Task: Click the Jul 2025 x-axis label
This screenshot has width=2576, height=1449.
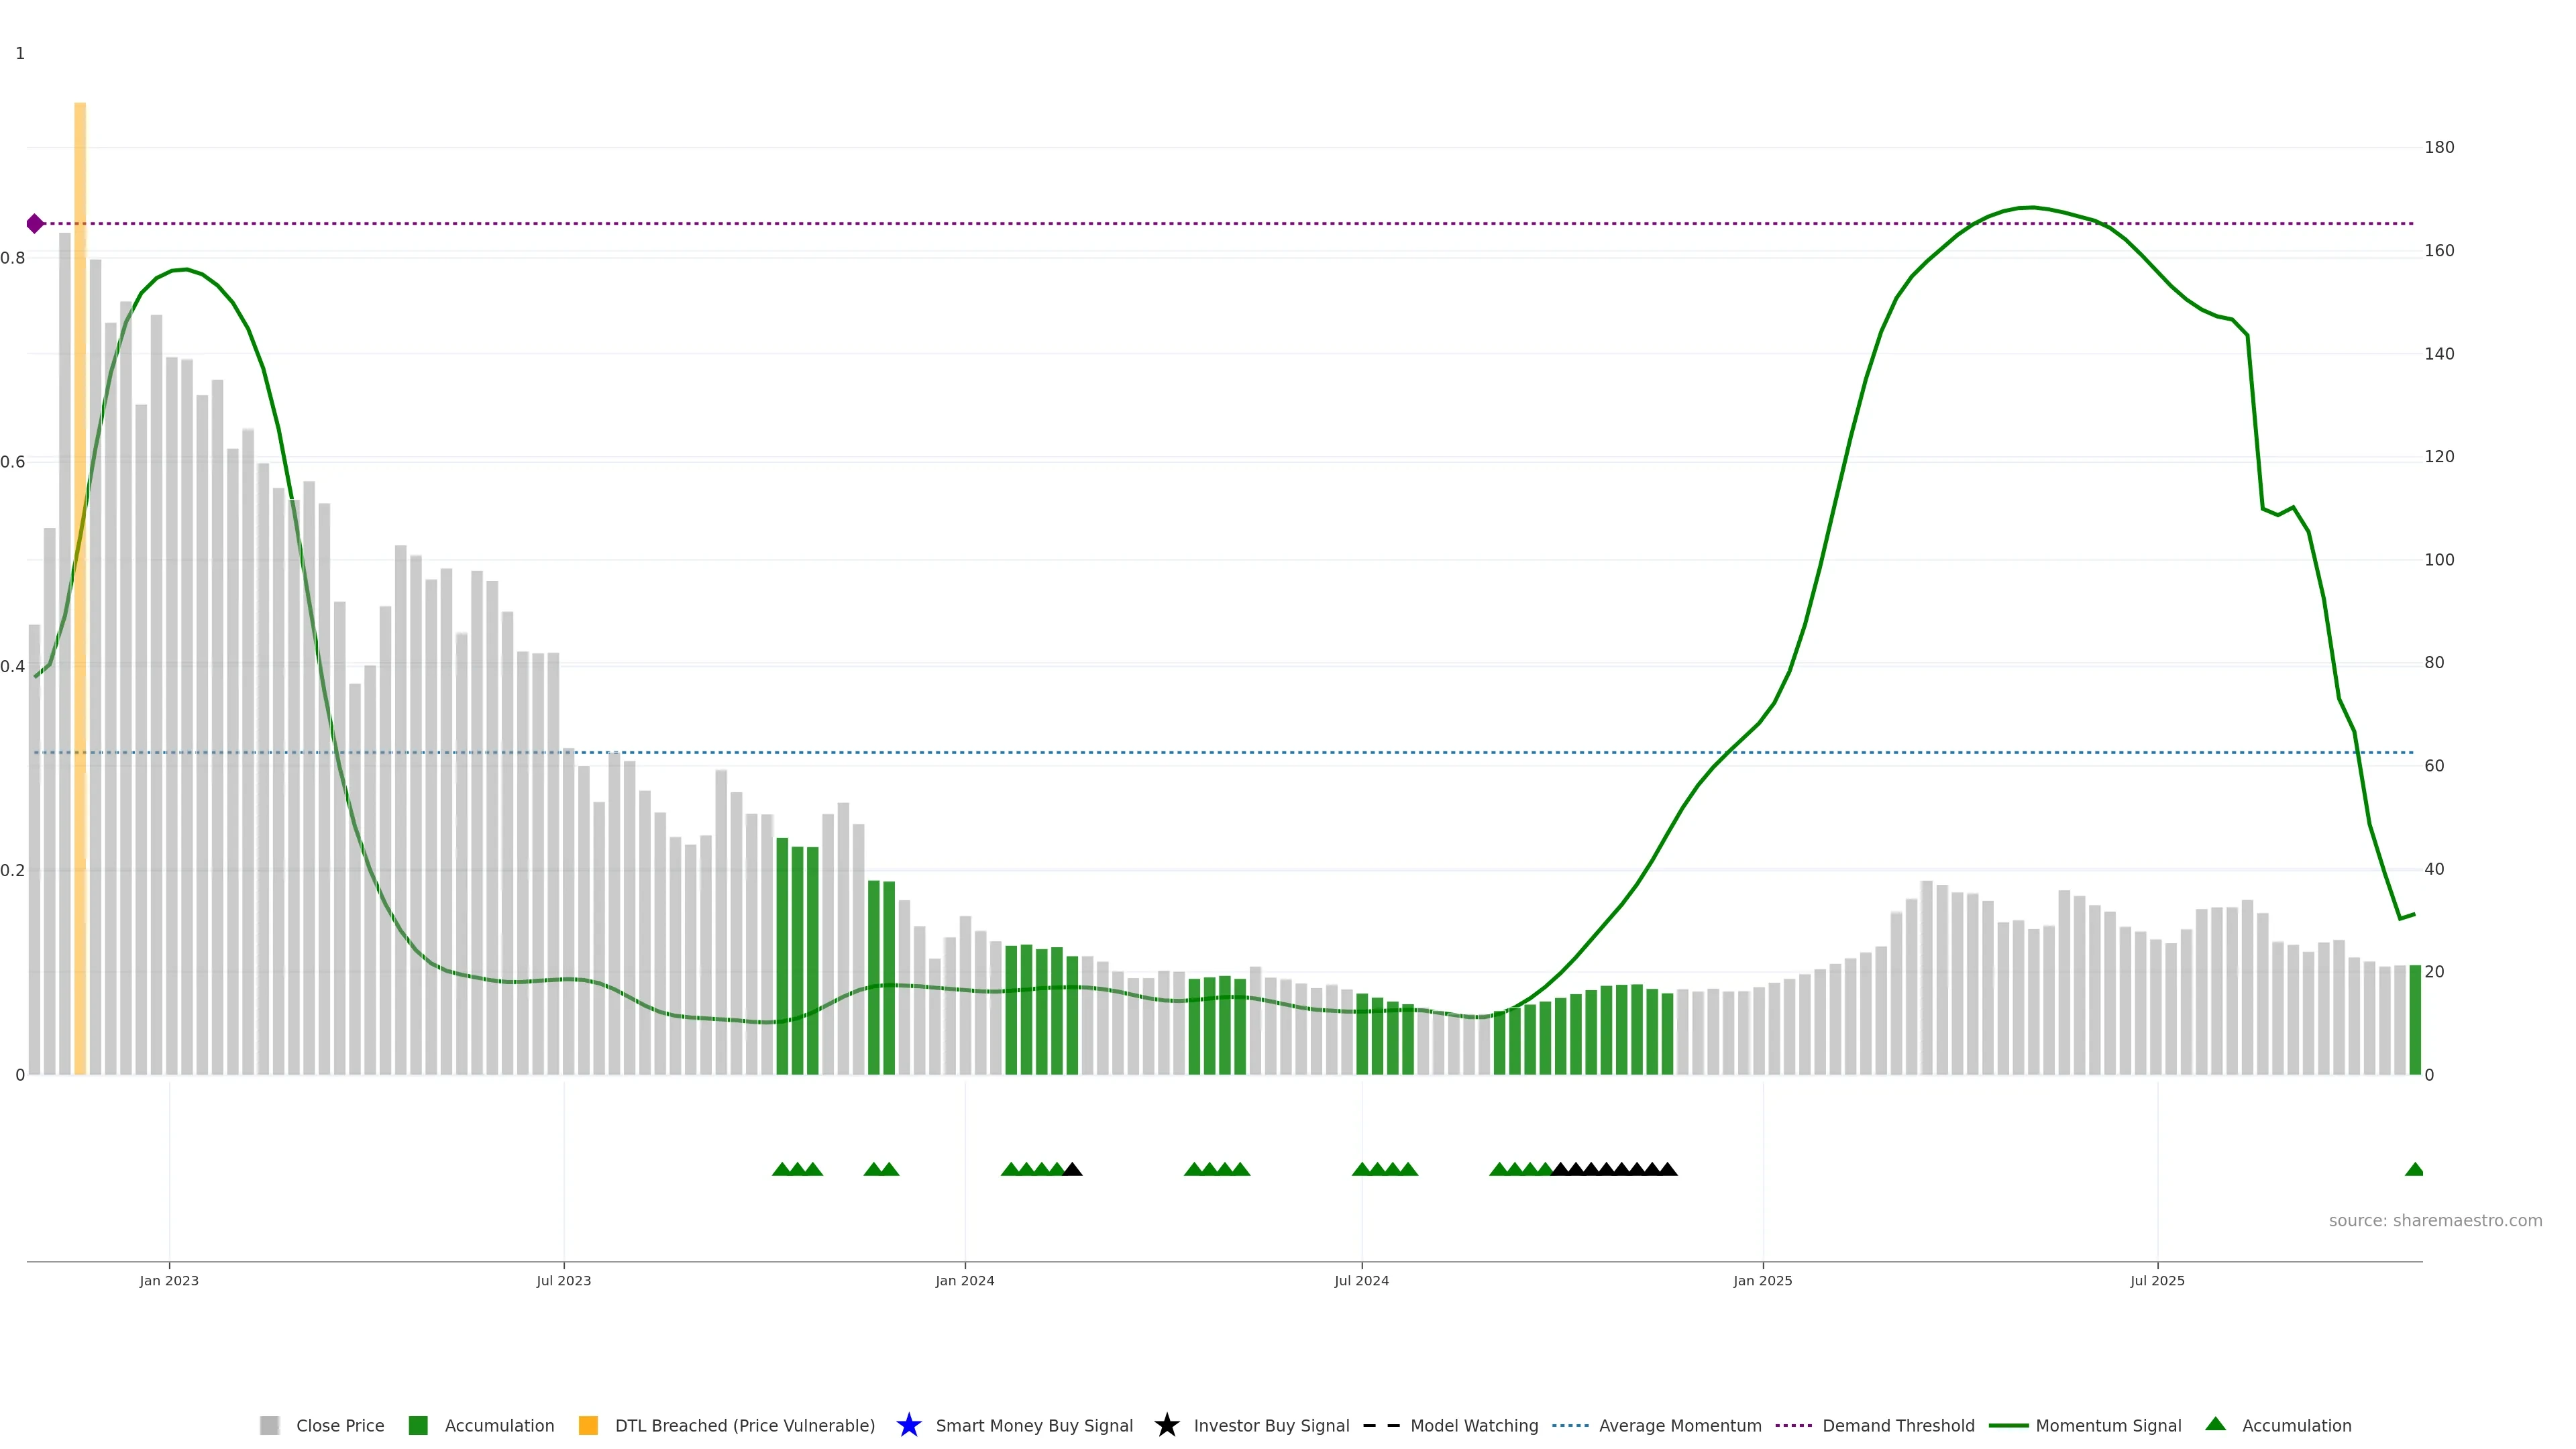Action: [2157, 1280]
